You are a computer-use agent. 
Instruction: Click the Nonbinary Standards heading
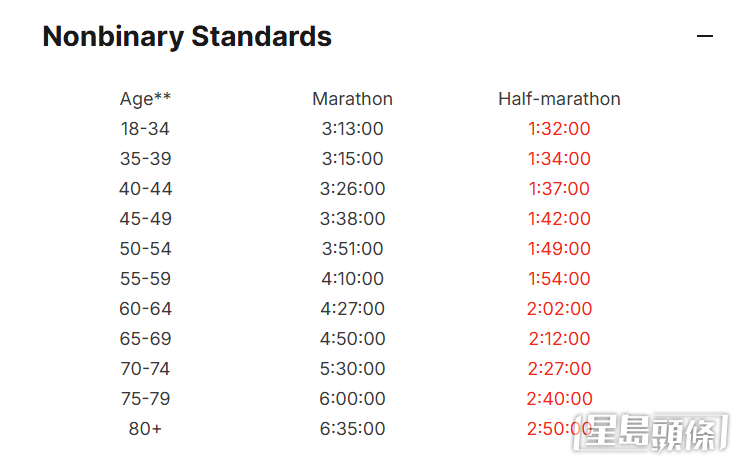[187, 36]
